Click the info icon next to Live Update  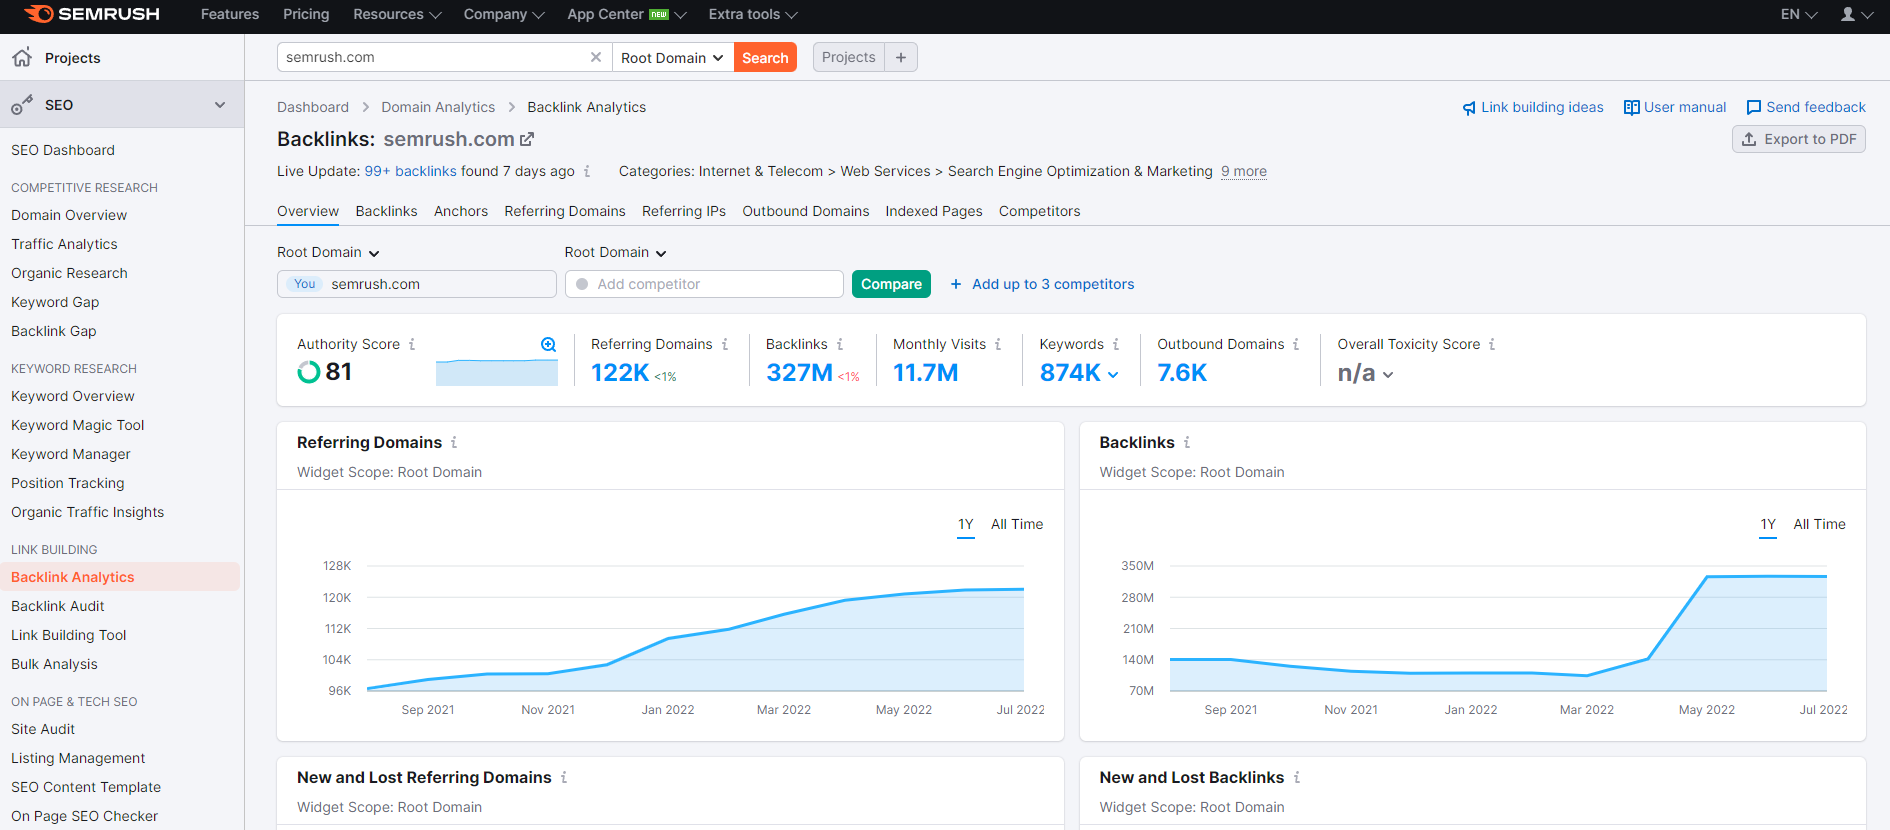[587, 171]
